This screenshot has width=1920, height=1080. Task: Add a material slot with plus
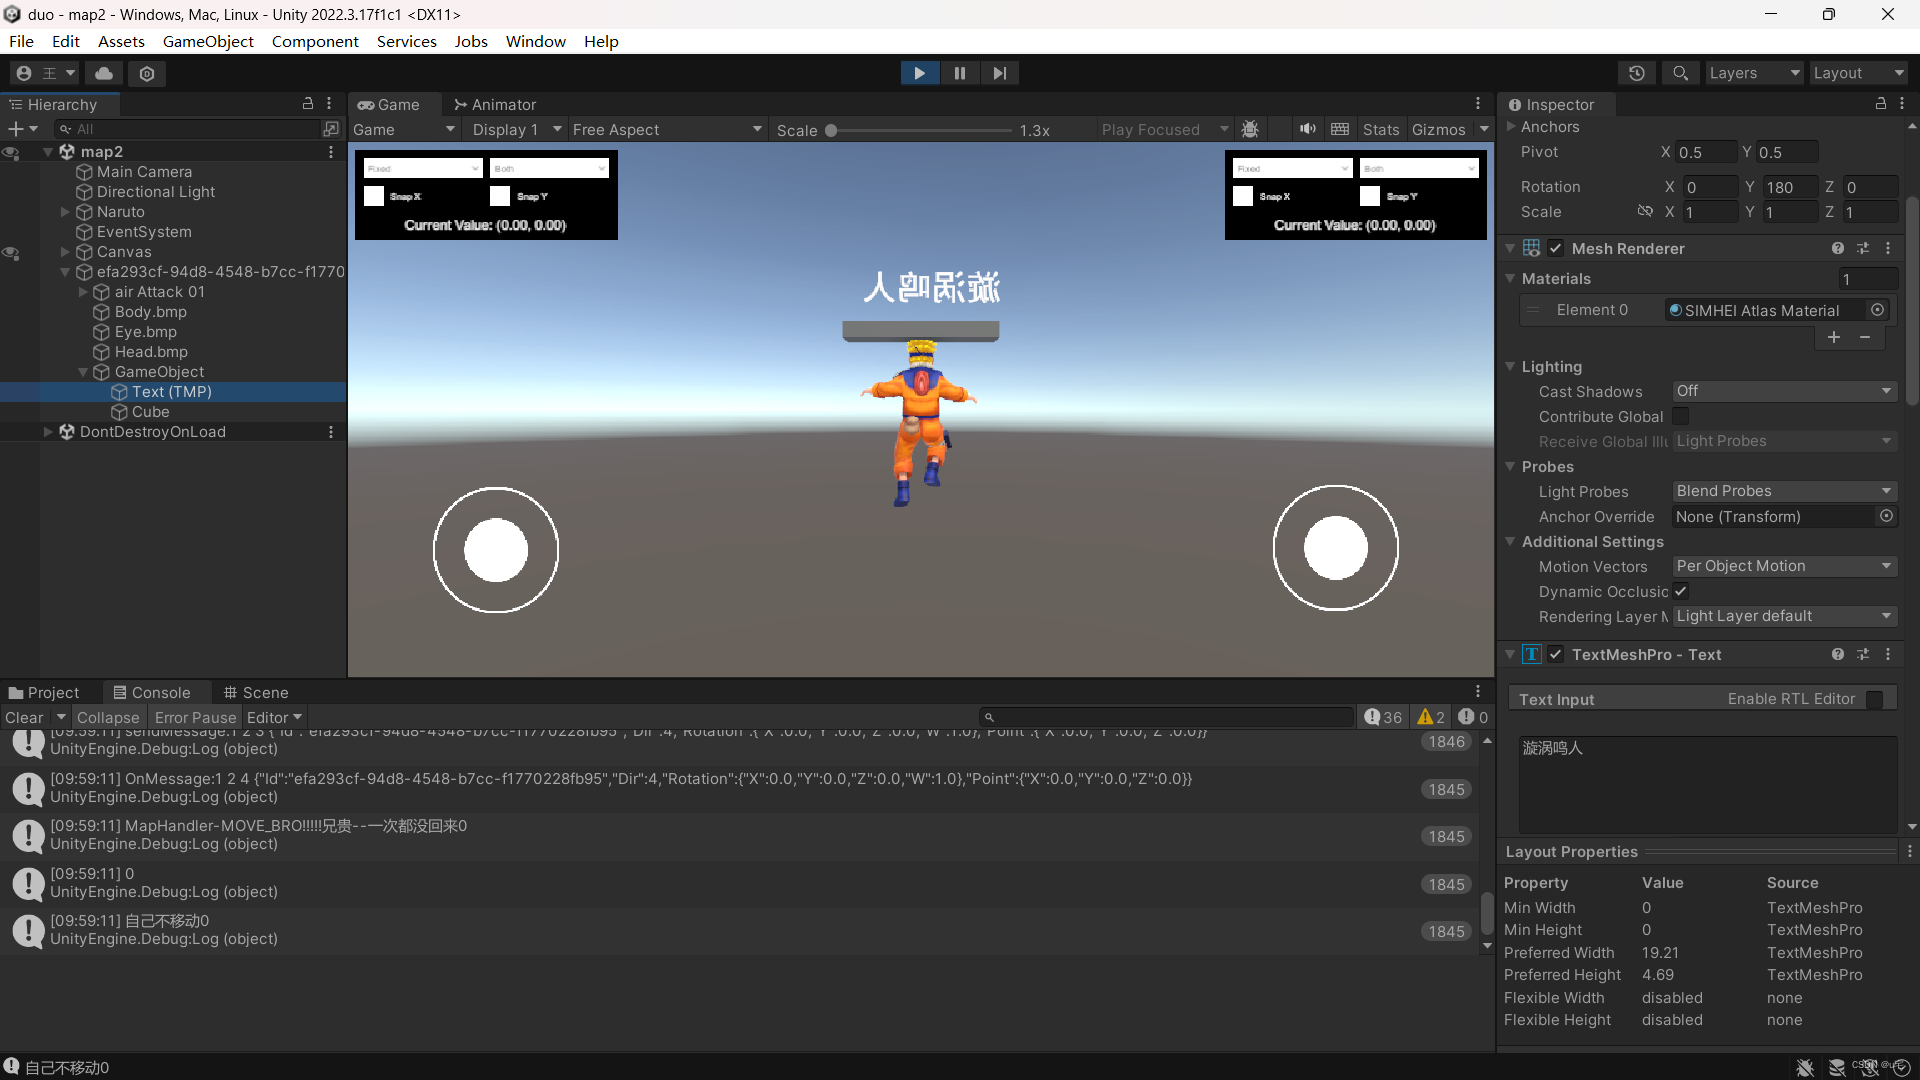tap(1834, 337)
